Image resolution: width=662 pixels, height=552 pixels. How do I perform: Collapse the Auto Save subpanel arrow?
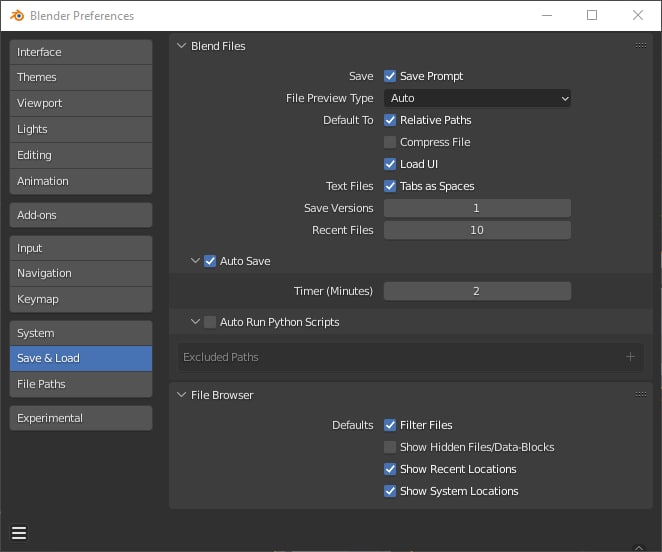(195, 261)
